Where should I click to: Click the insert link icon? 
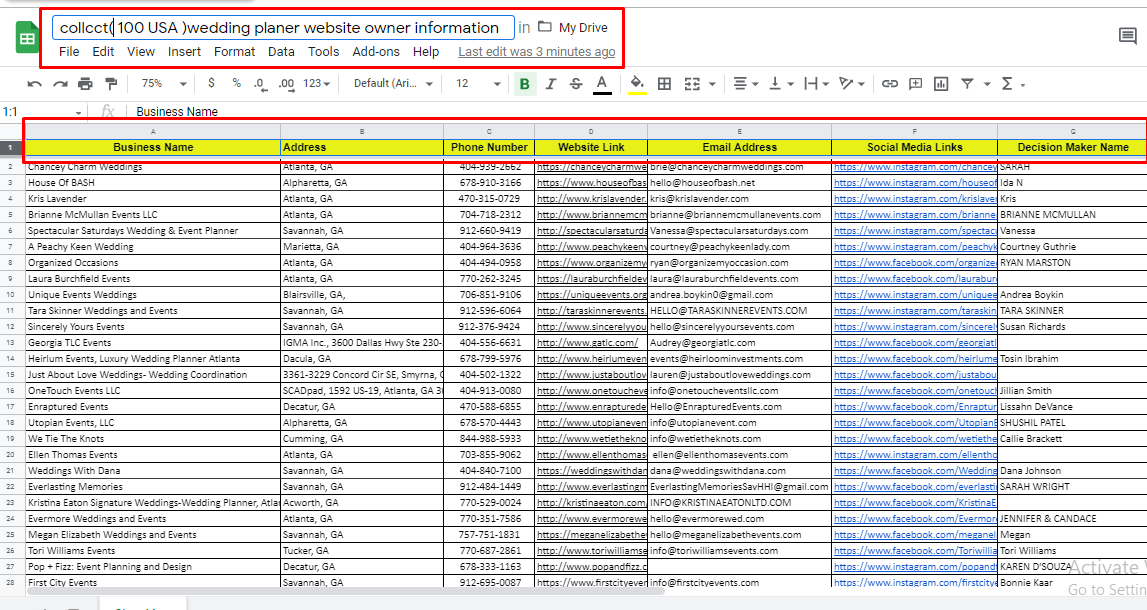pyautogui.click(x=889, y=84)
